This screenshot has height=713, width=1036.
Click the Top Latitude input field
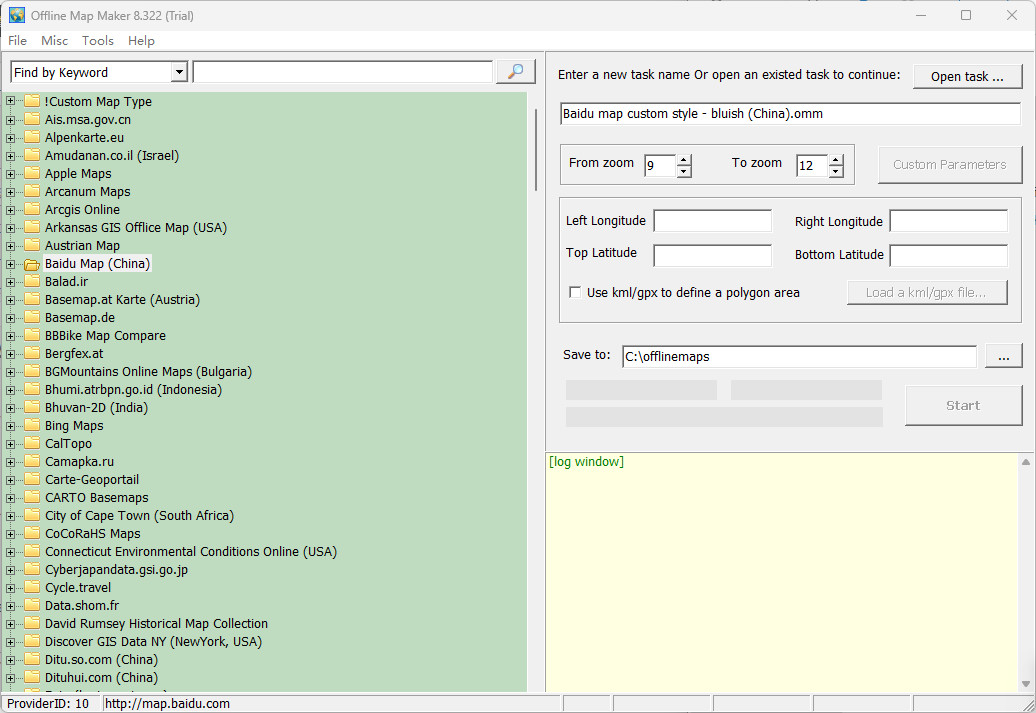[712, 255]
